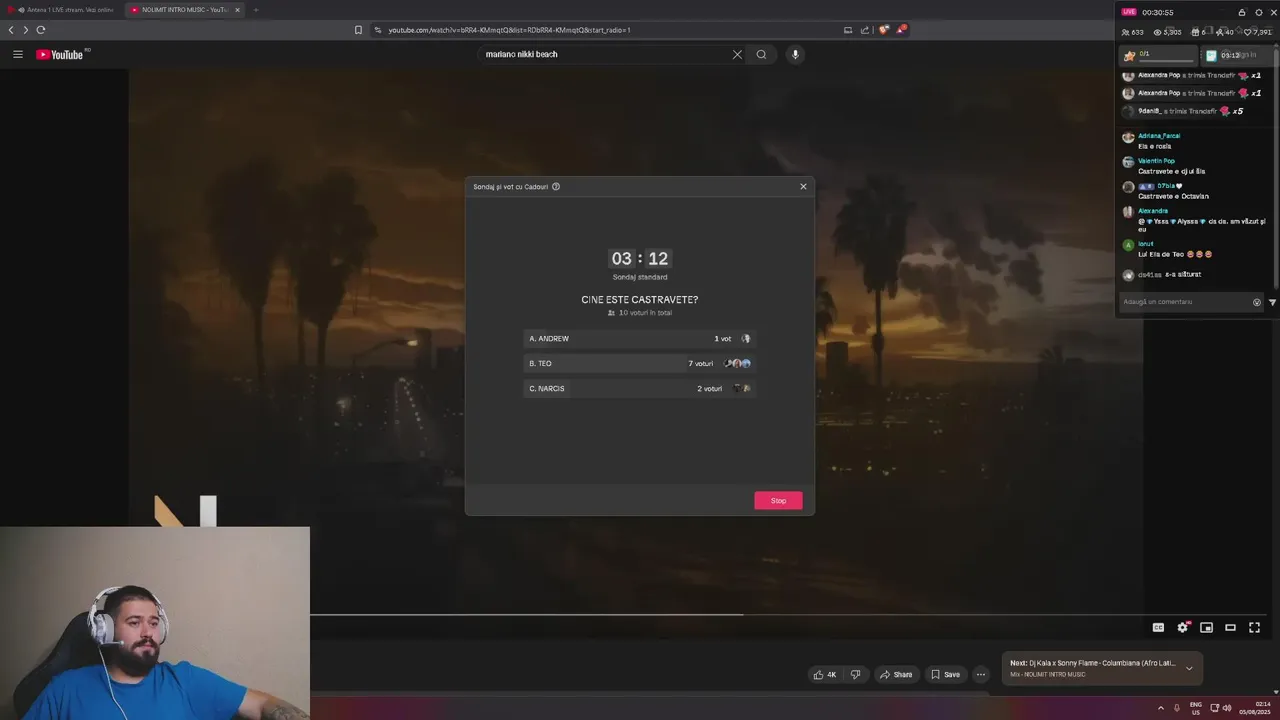
Task: Bookmark this page in the address bar
Action: pos(358,30)
